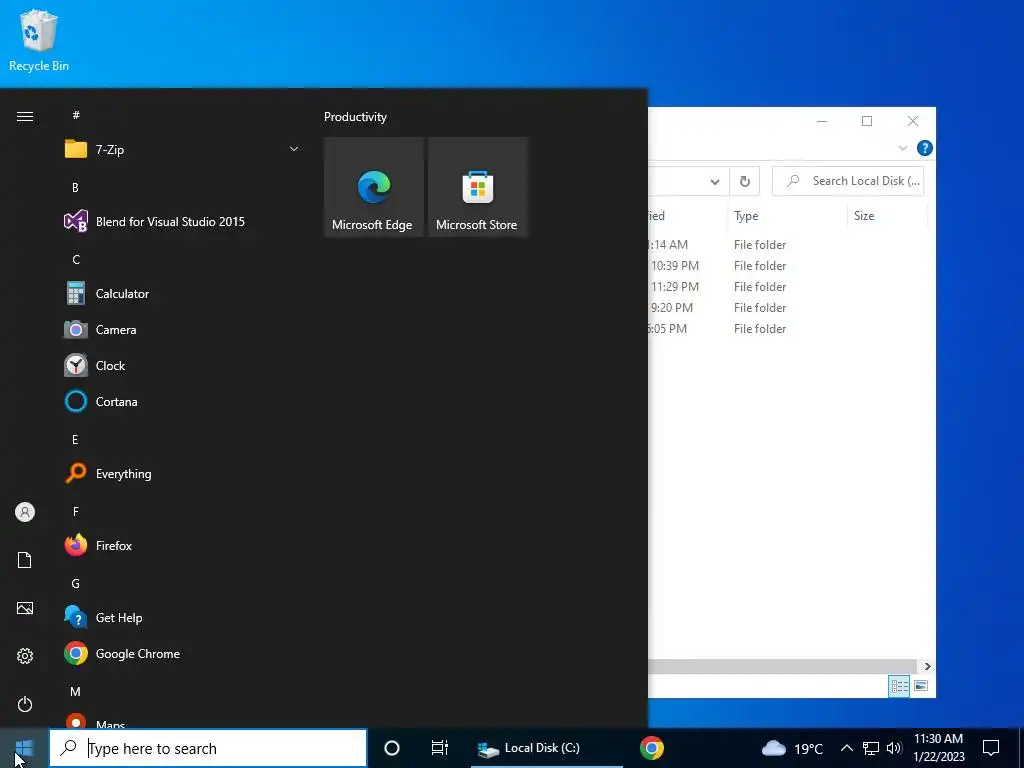Click the letter B section header
1024x768 pixels.
[75, 187]
